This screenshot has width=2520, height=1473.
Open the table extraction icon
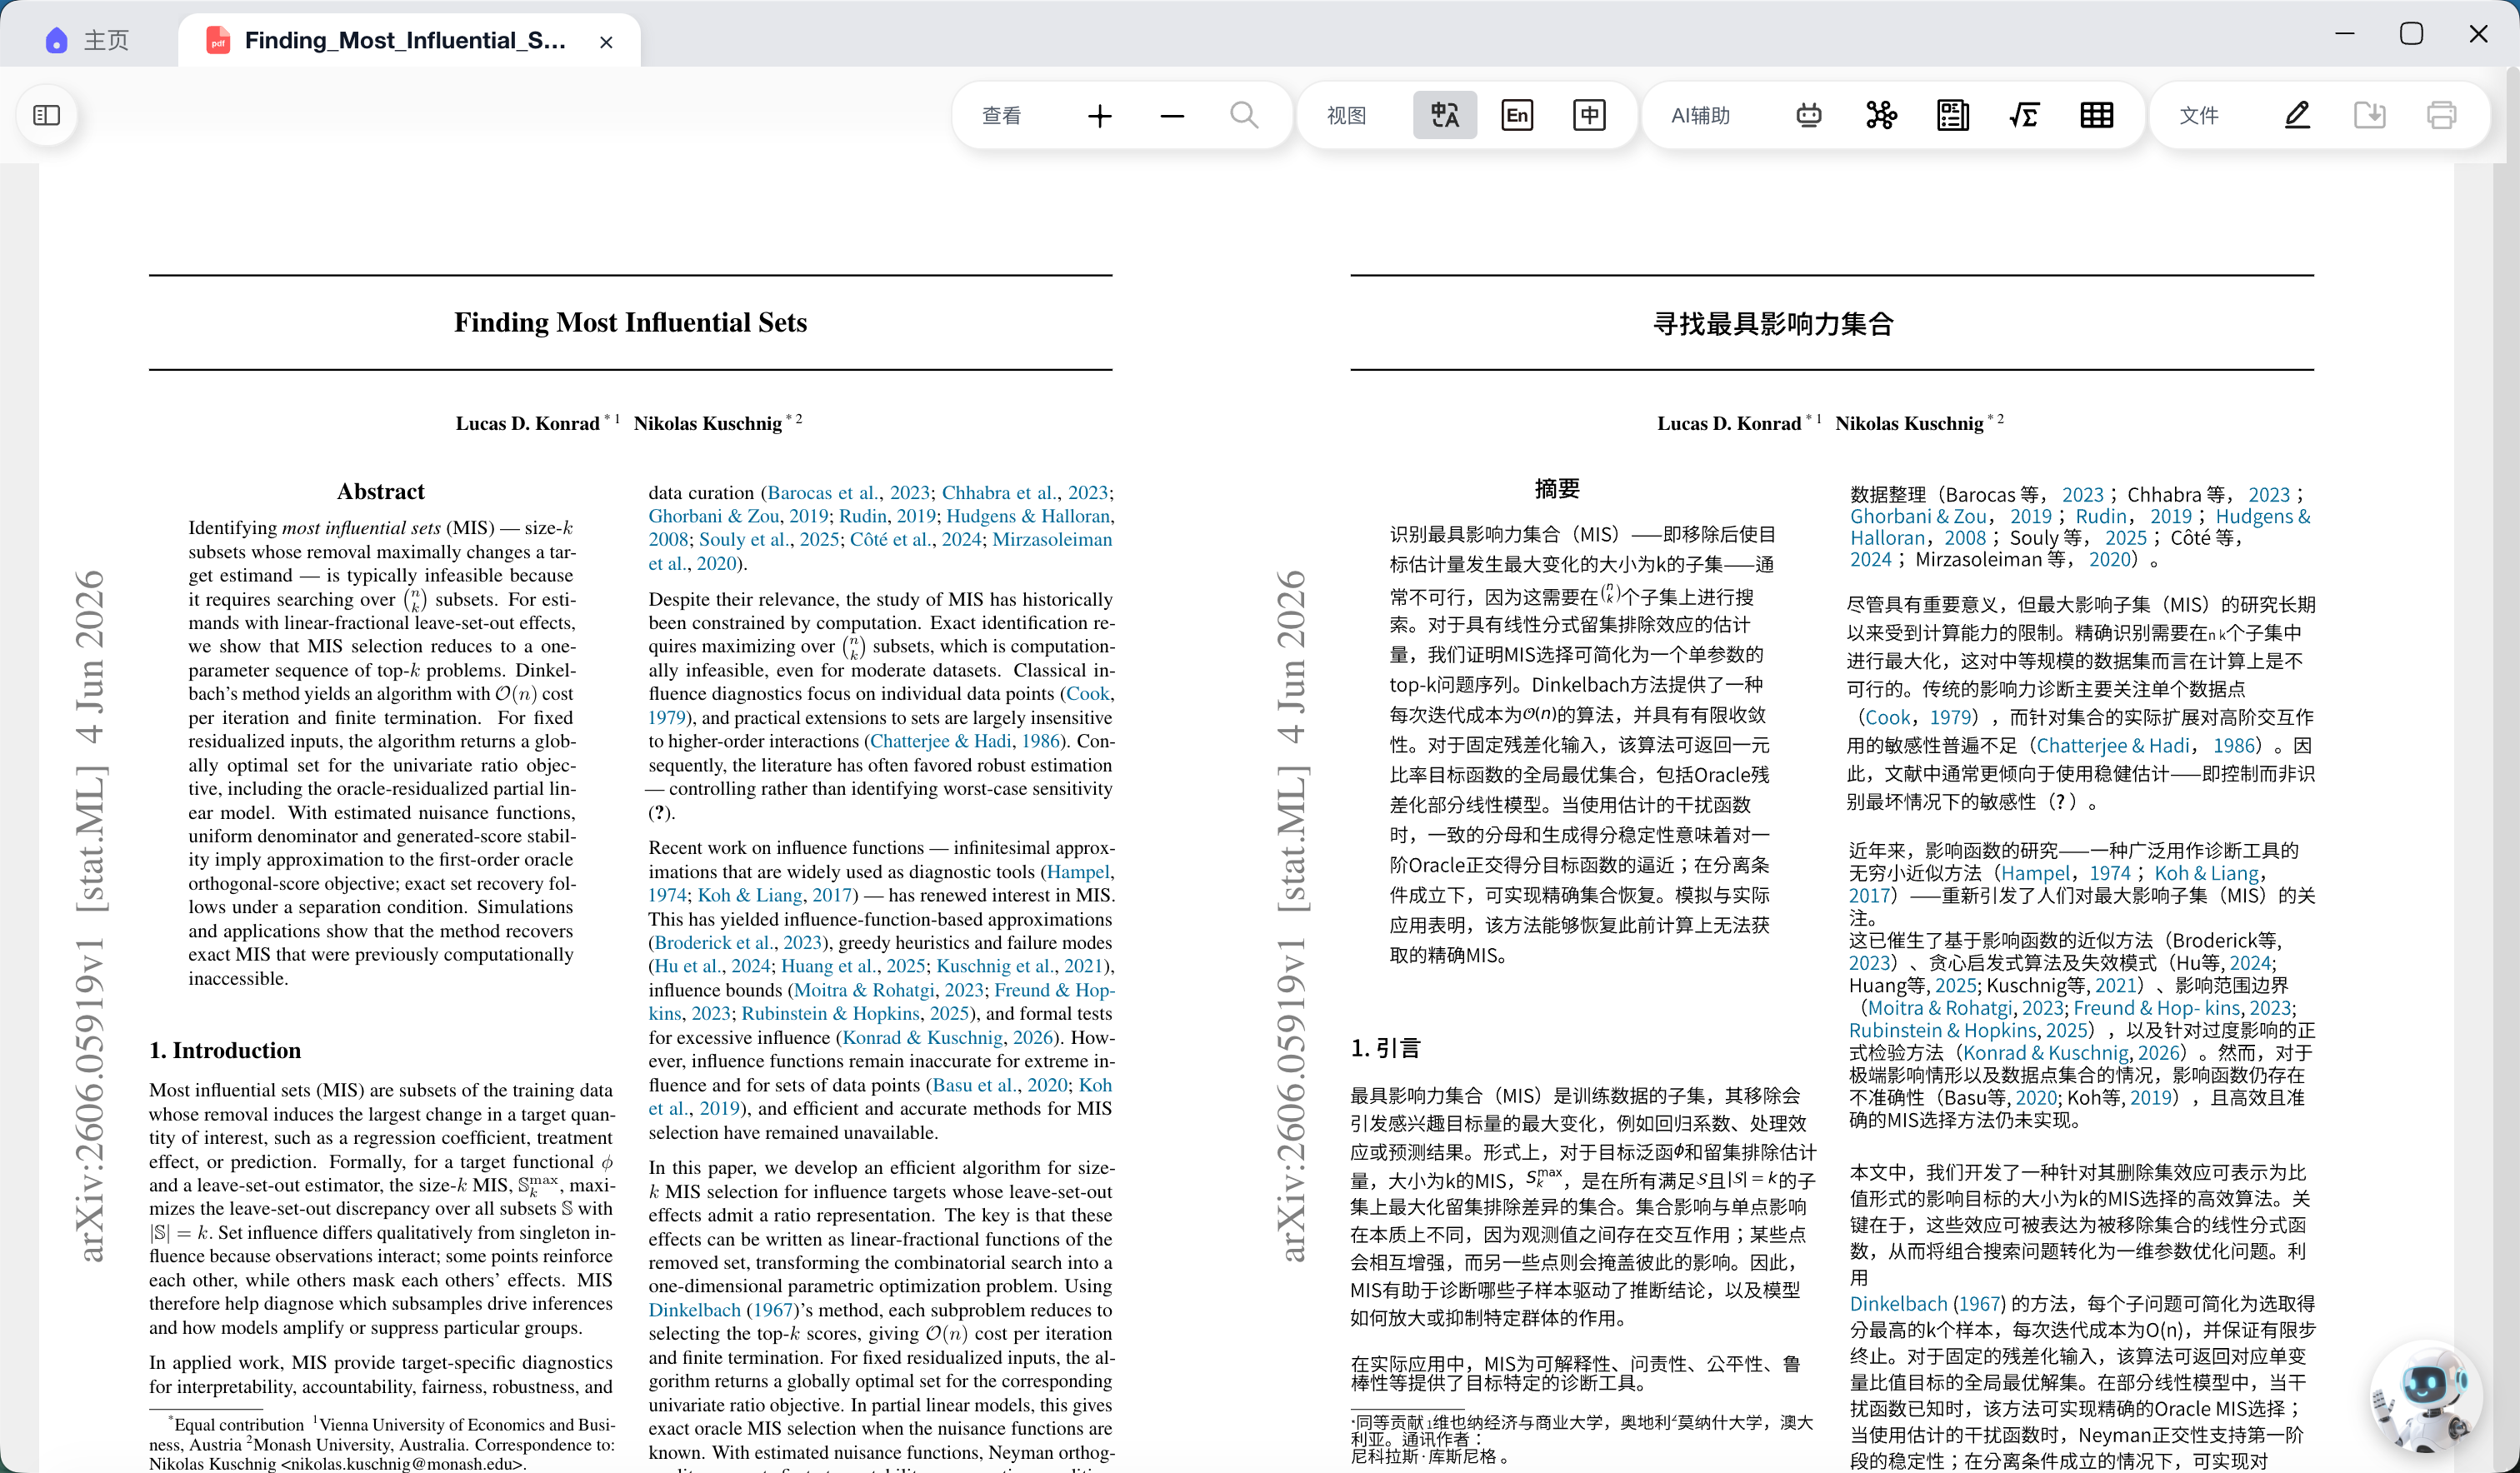coord(2097,115)
